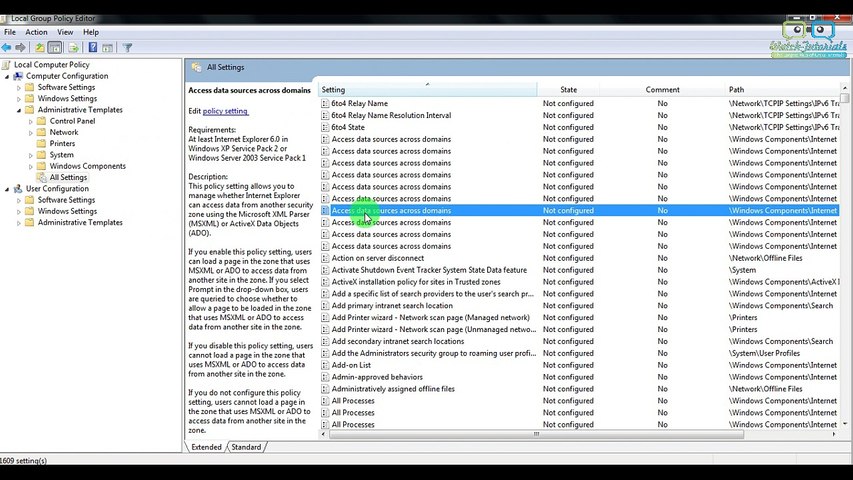Sort by the Setting column header
The height and width of the screenshot is (480, 853).
point(428,90)
